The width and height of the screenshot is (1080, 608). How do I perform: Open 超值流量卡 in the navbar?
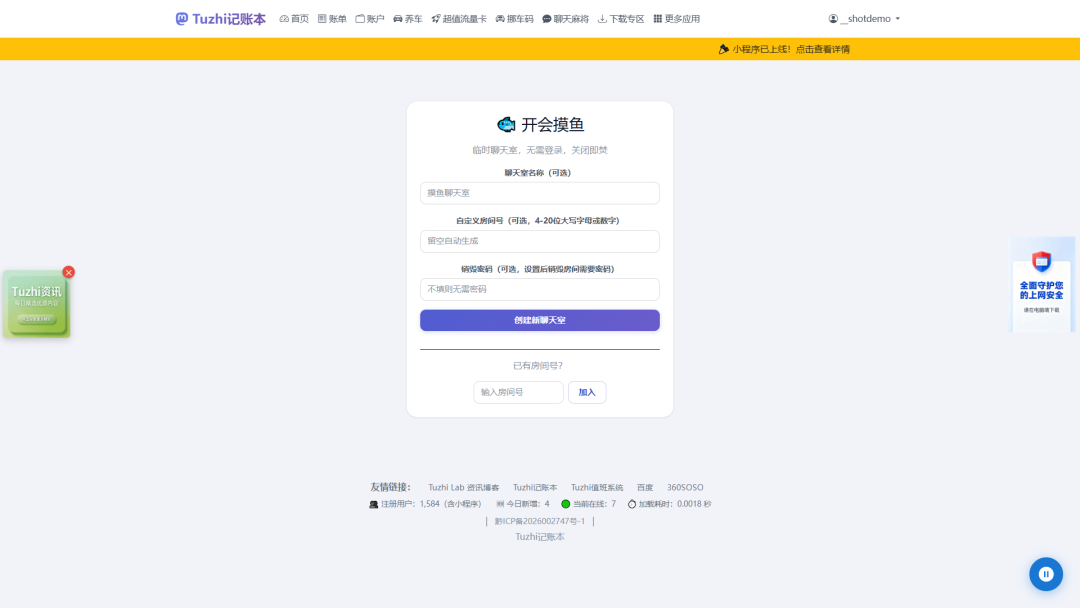(x=459, y=19)
